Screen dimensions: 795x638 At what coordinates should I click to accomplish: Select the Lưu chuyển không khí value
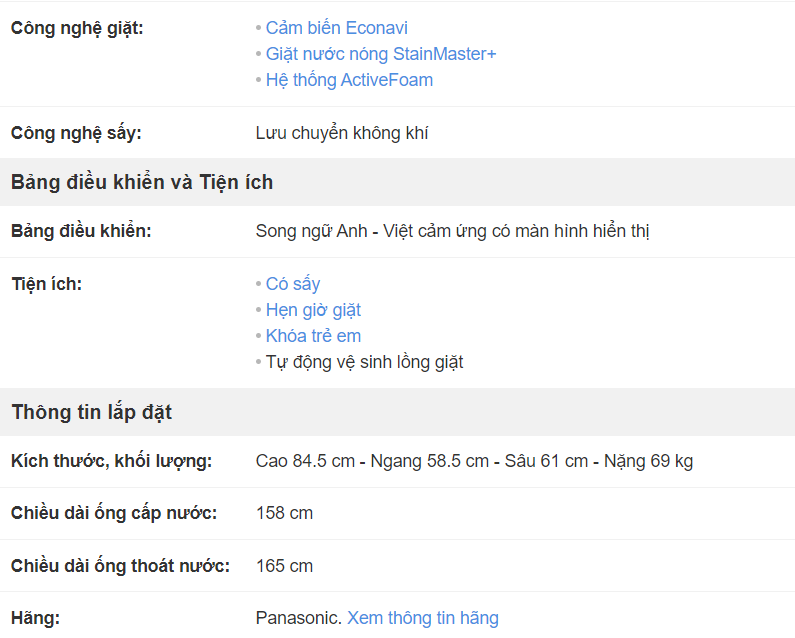(x=342, y=133)
